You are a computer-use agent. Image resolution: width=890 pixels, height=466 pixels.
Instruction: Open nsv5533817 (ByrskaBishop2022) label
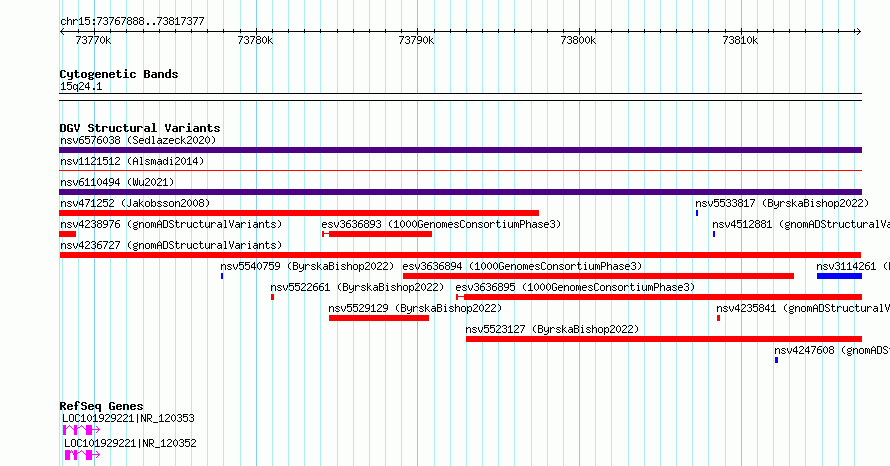[782, 203]
